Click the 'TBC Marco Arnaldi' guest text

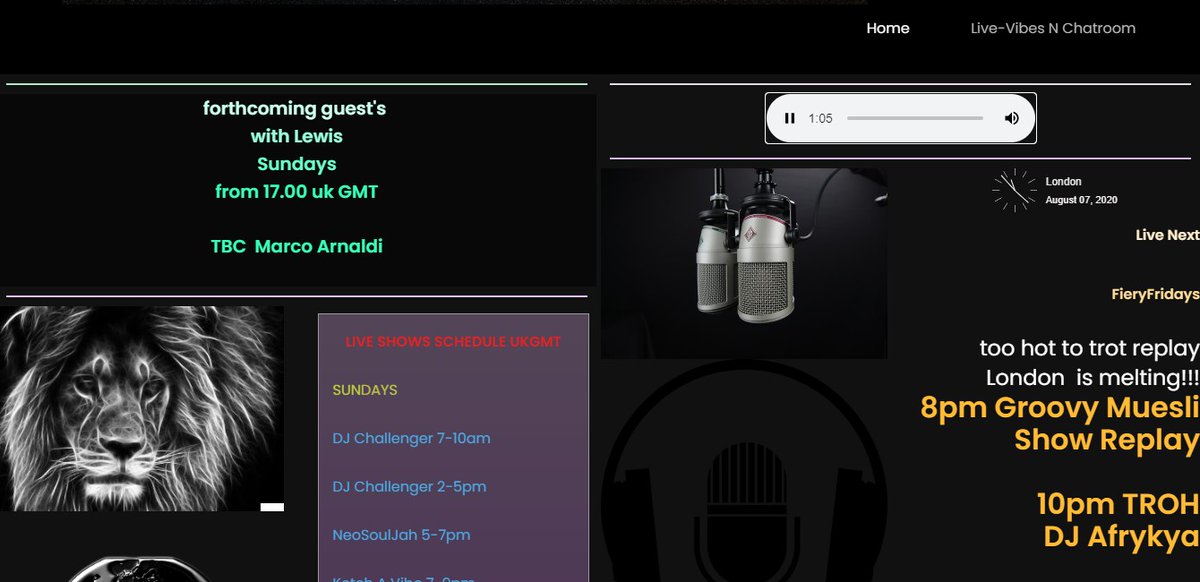tap(296, 246)
